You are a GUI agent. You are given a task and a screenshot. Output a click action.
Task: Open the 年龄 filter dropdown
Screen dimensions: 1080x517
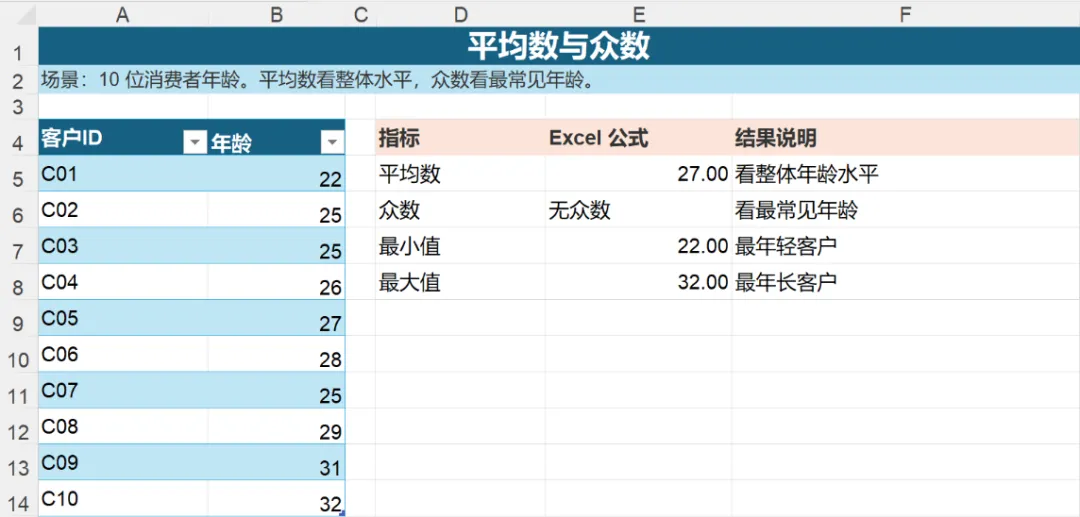click(332, 143)
